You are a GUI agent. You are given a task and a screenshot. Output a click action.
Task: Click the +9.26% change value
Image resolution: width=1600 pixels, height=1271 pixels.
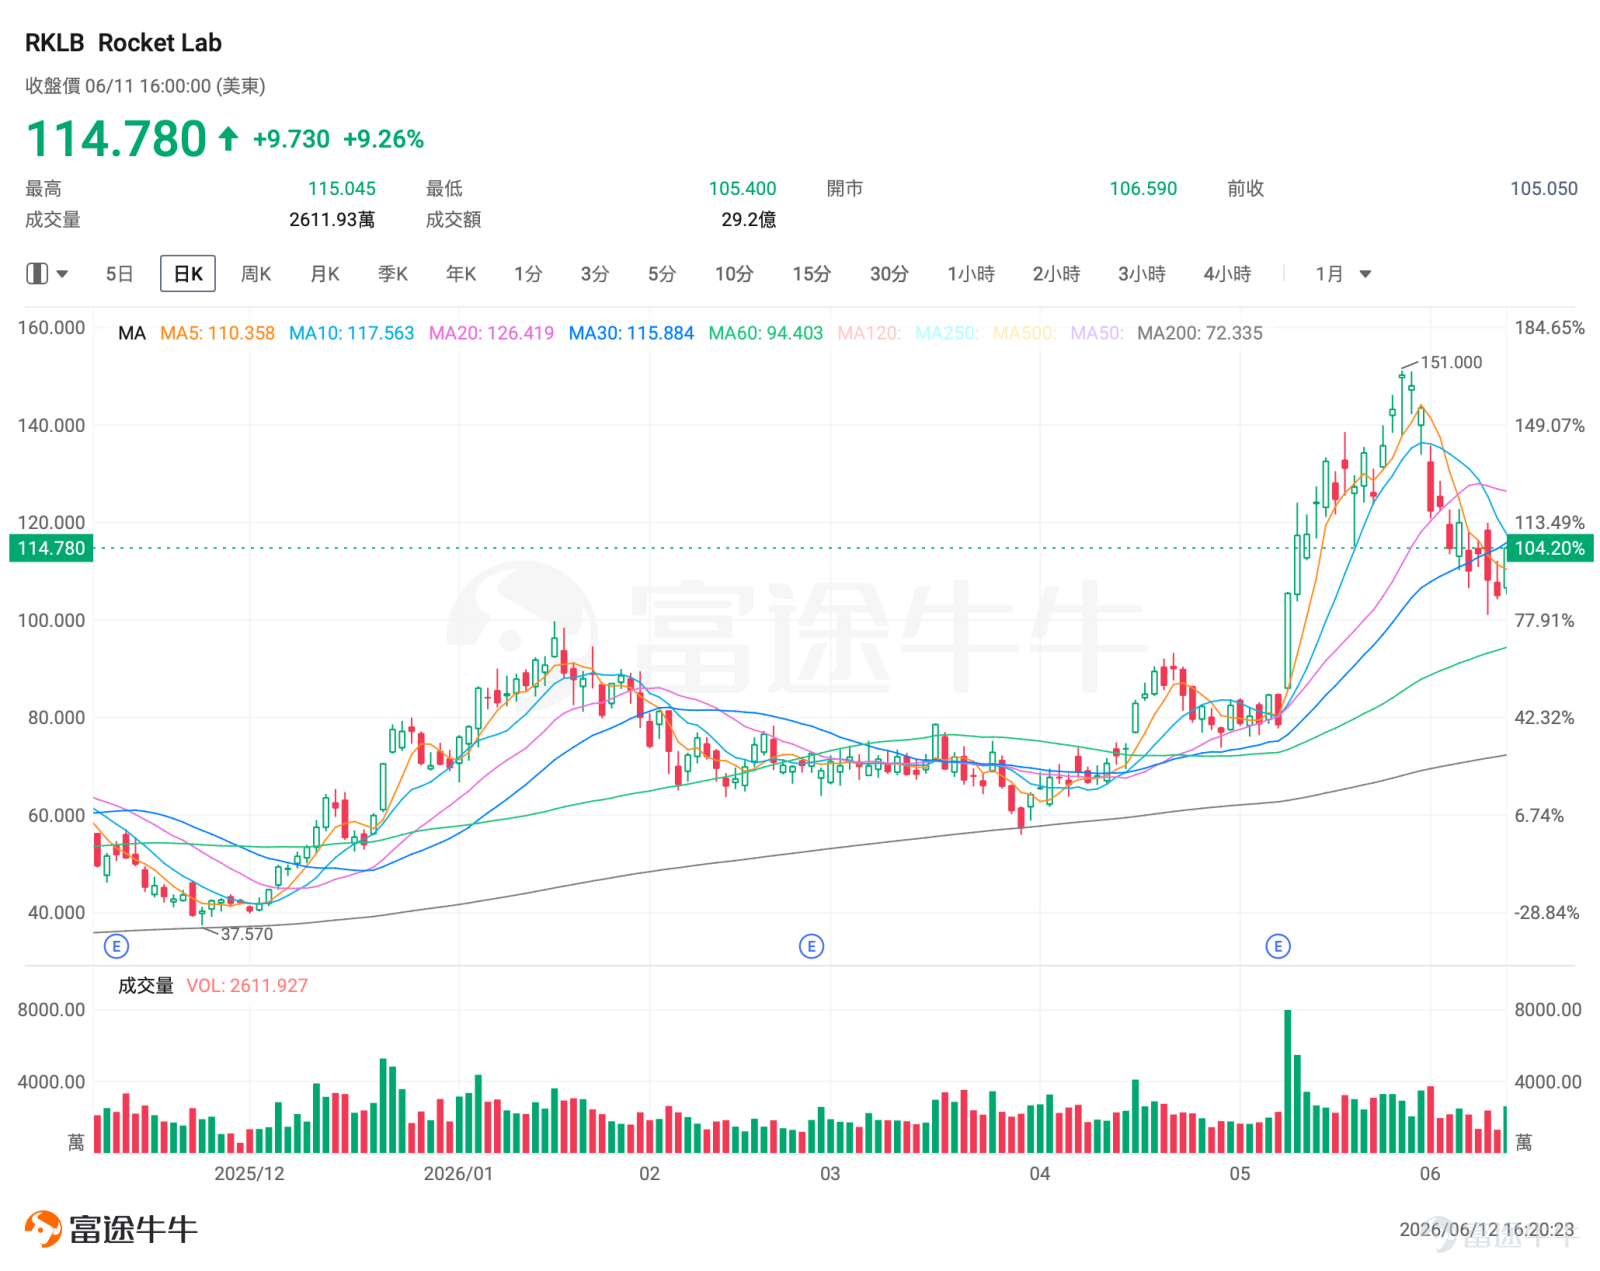383,139
